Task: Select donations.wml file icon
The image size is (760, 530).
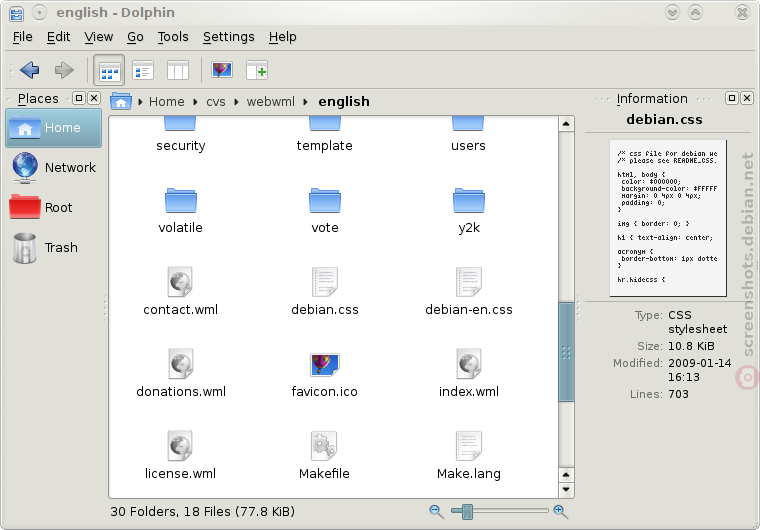Action: pyautogui.click(x=180, y=364)
